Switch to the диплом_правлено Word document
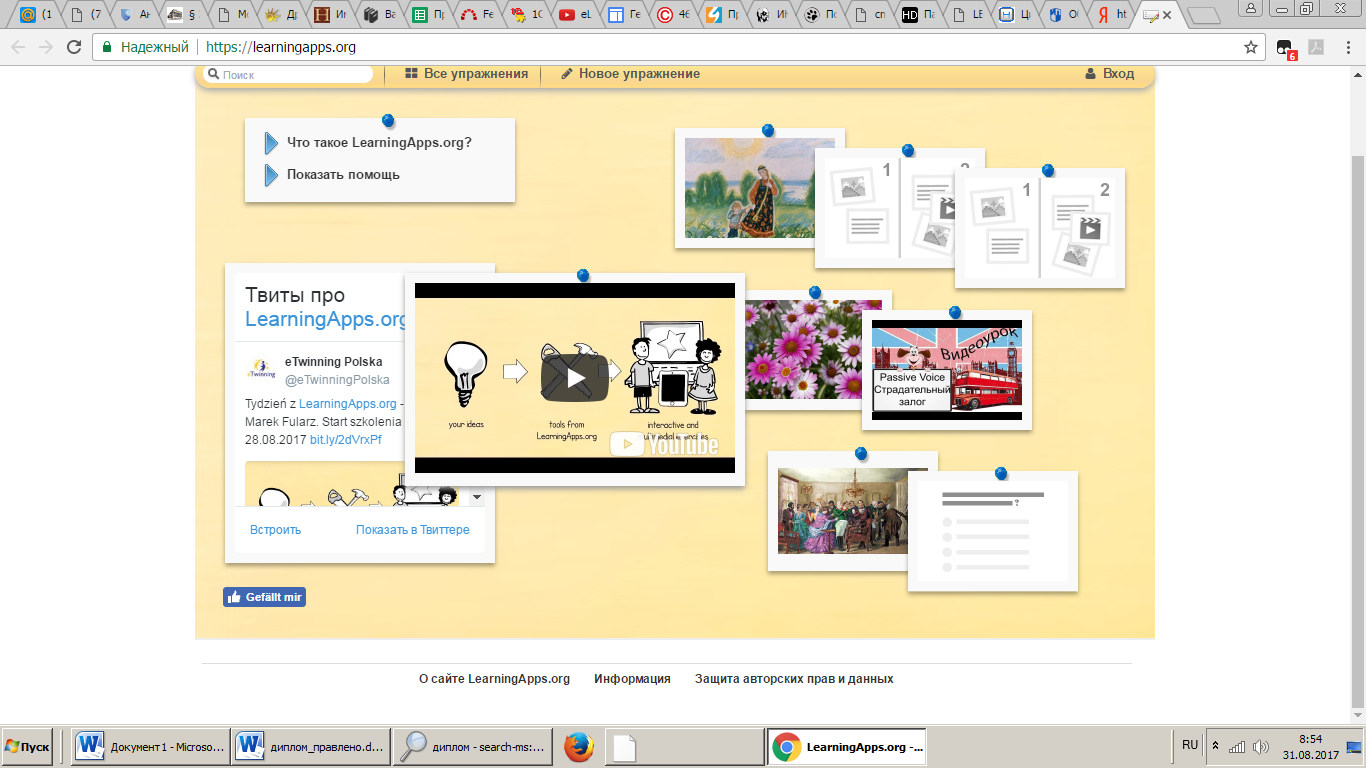The image size is (1366, 768). coord(311,747)
